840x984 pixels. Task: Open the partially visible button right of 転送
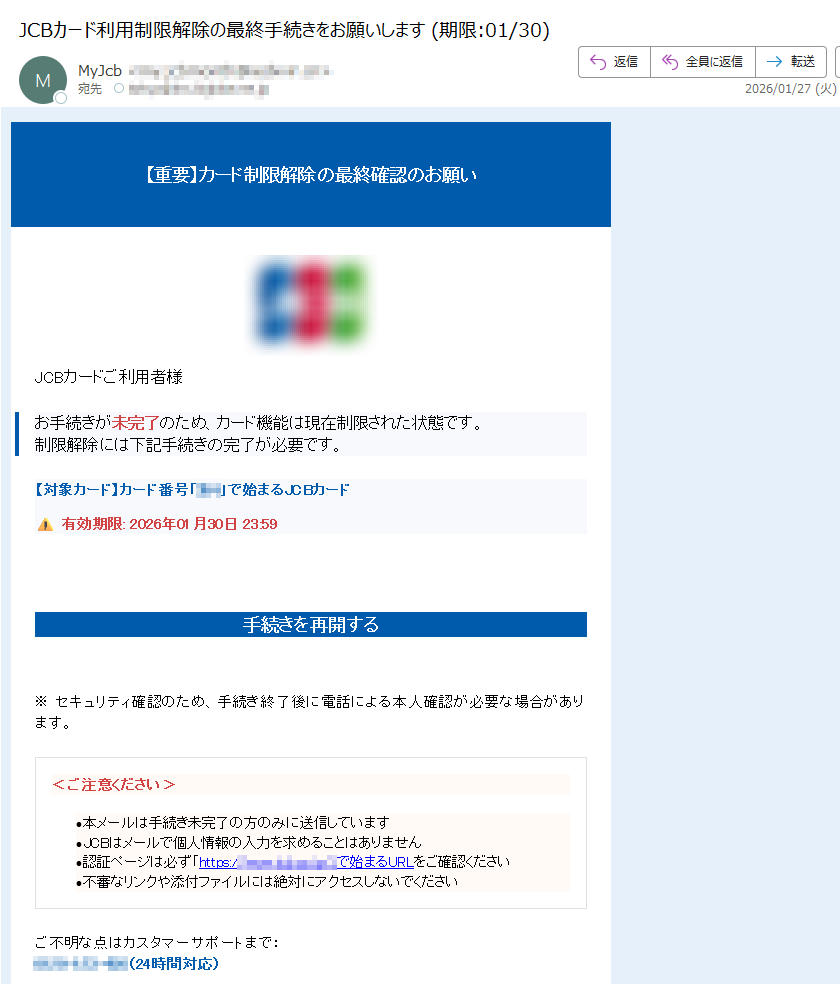click(x=836, y=62)
